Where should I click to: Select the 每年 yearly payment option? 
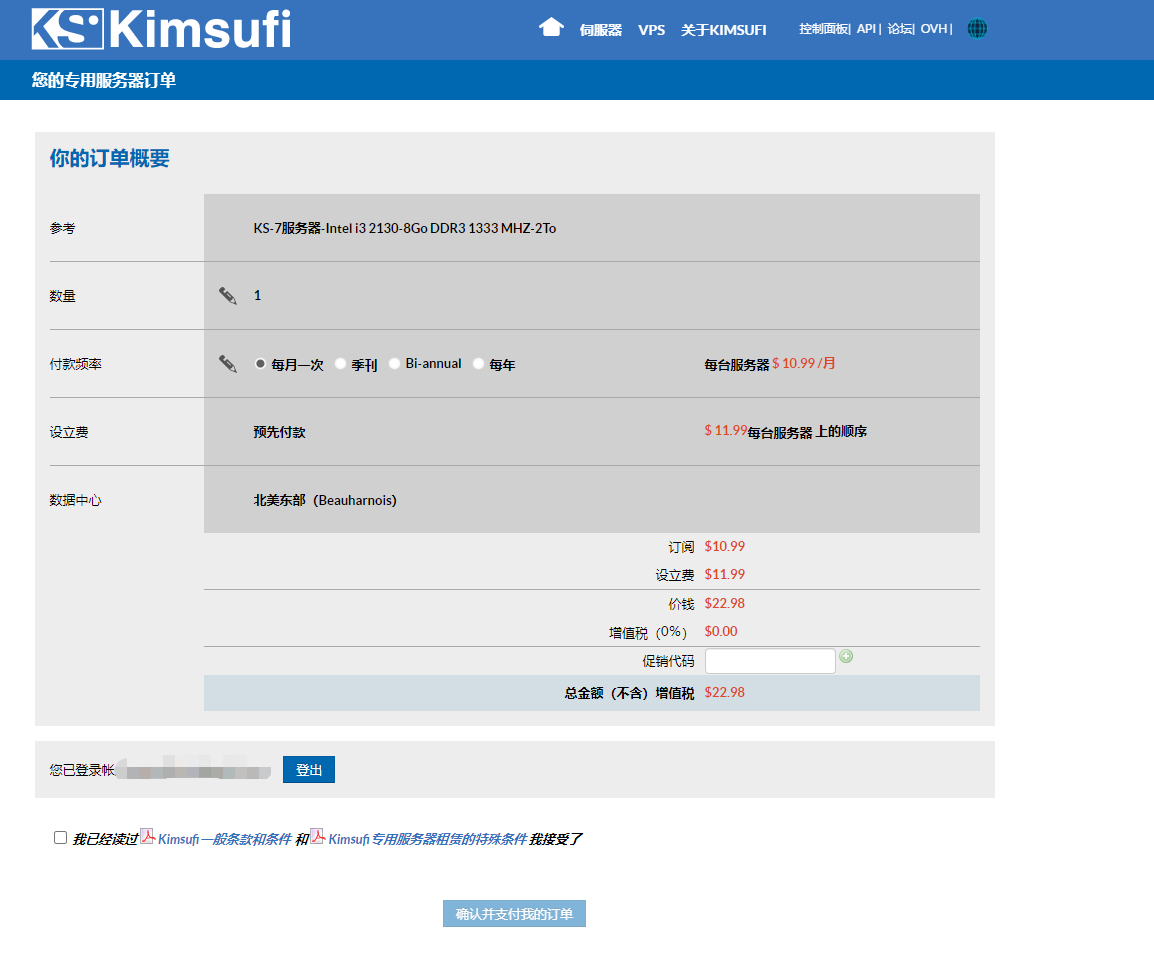pyautogui.click(x=479, y=364)
